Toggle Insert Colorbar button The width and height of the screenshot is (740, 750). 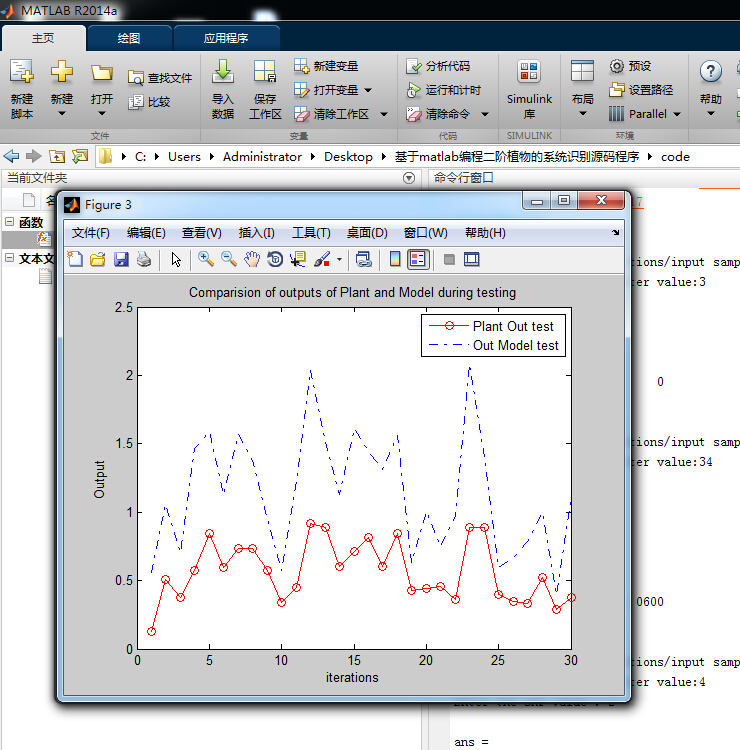click(x=395, y=260)
